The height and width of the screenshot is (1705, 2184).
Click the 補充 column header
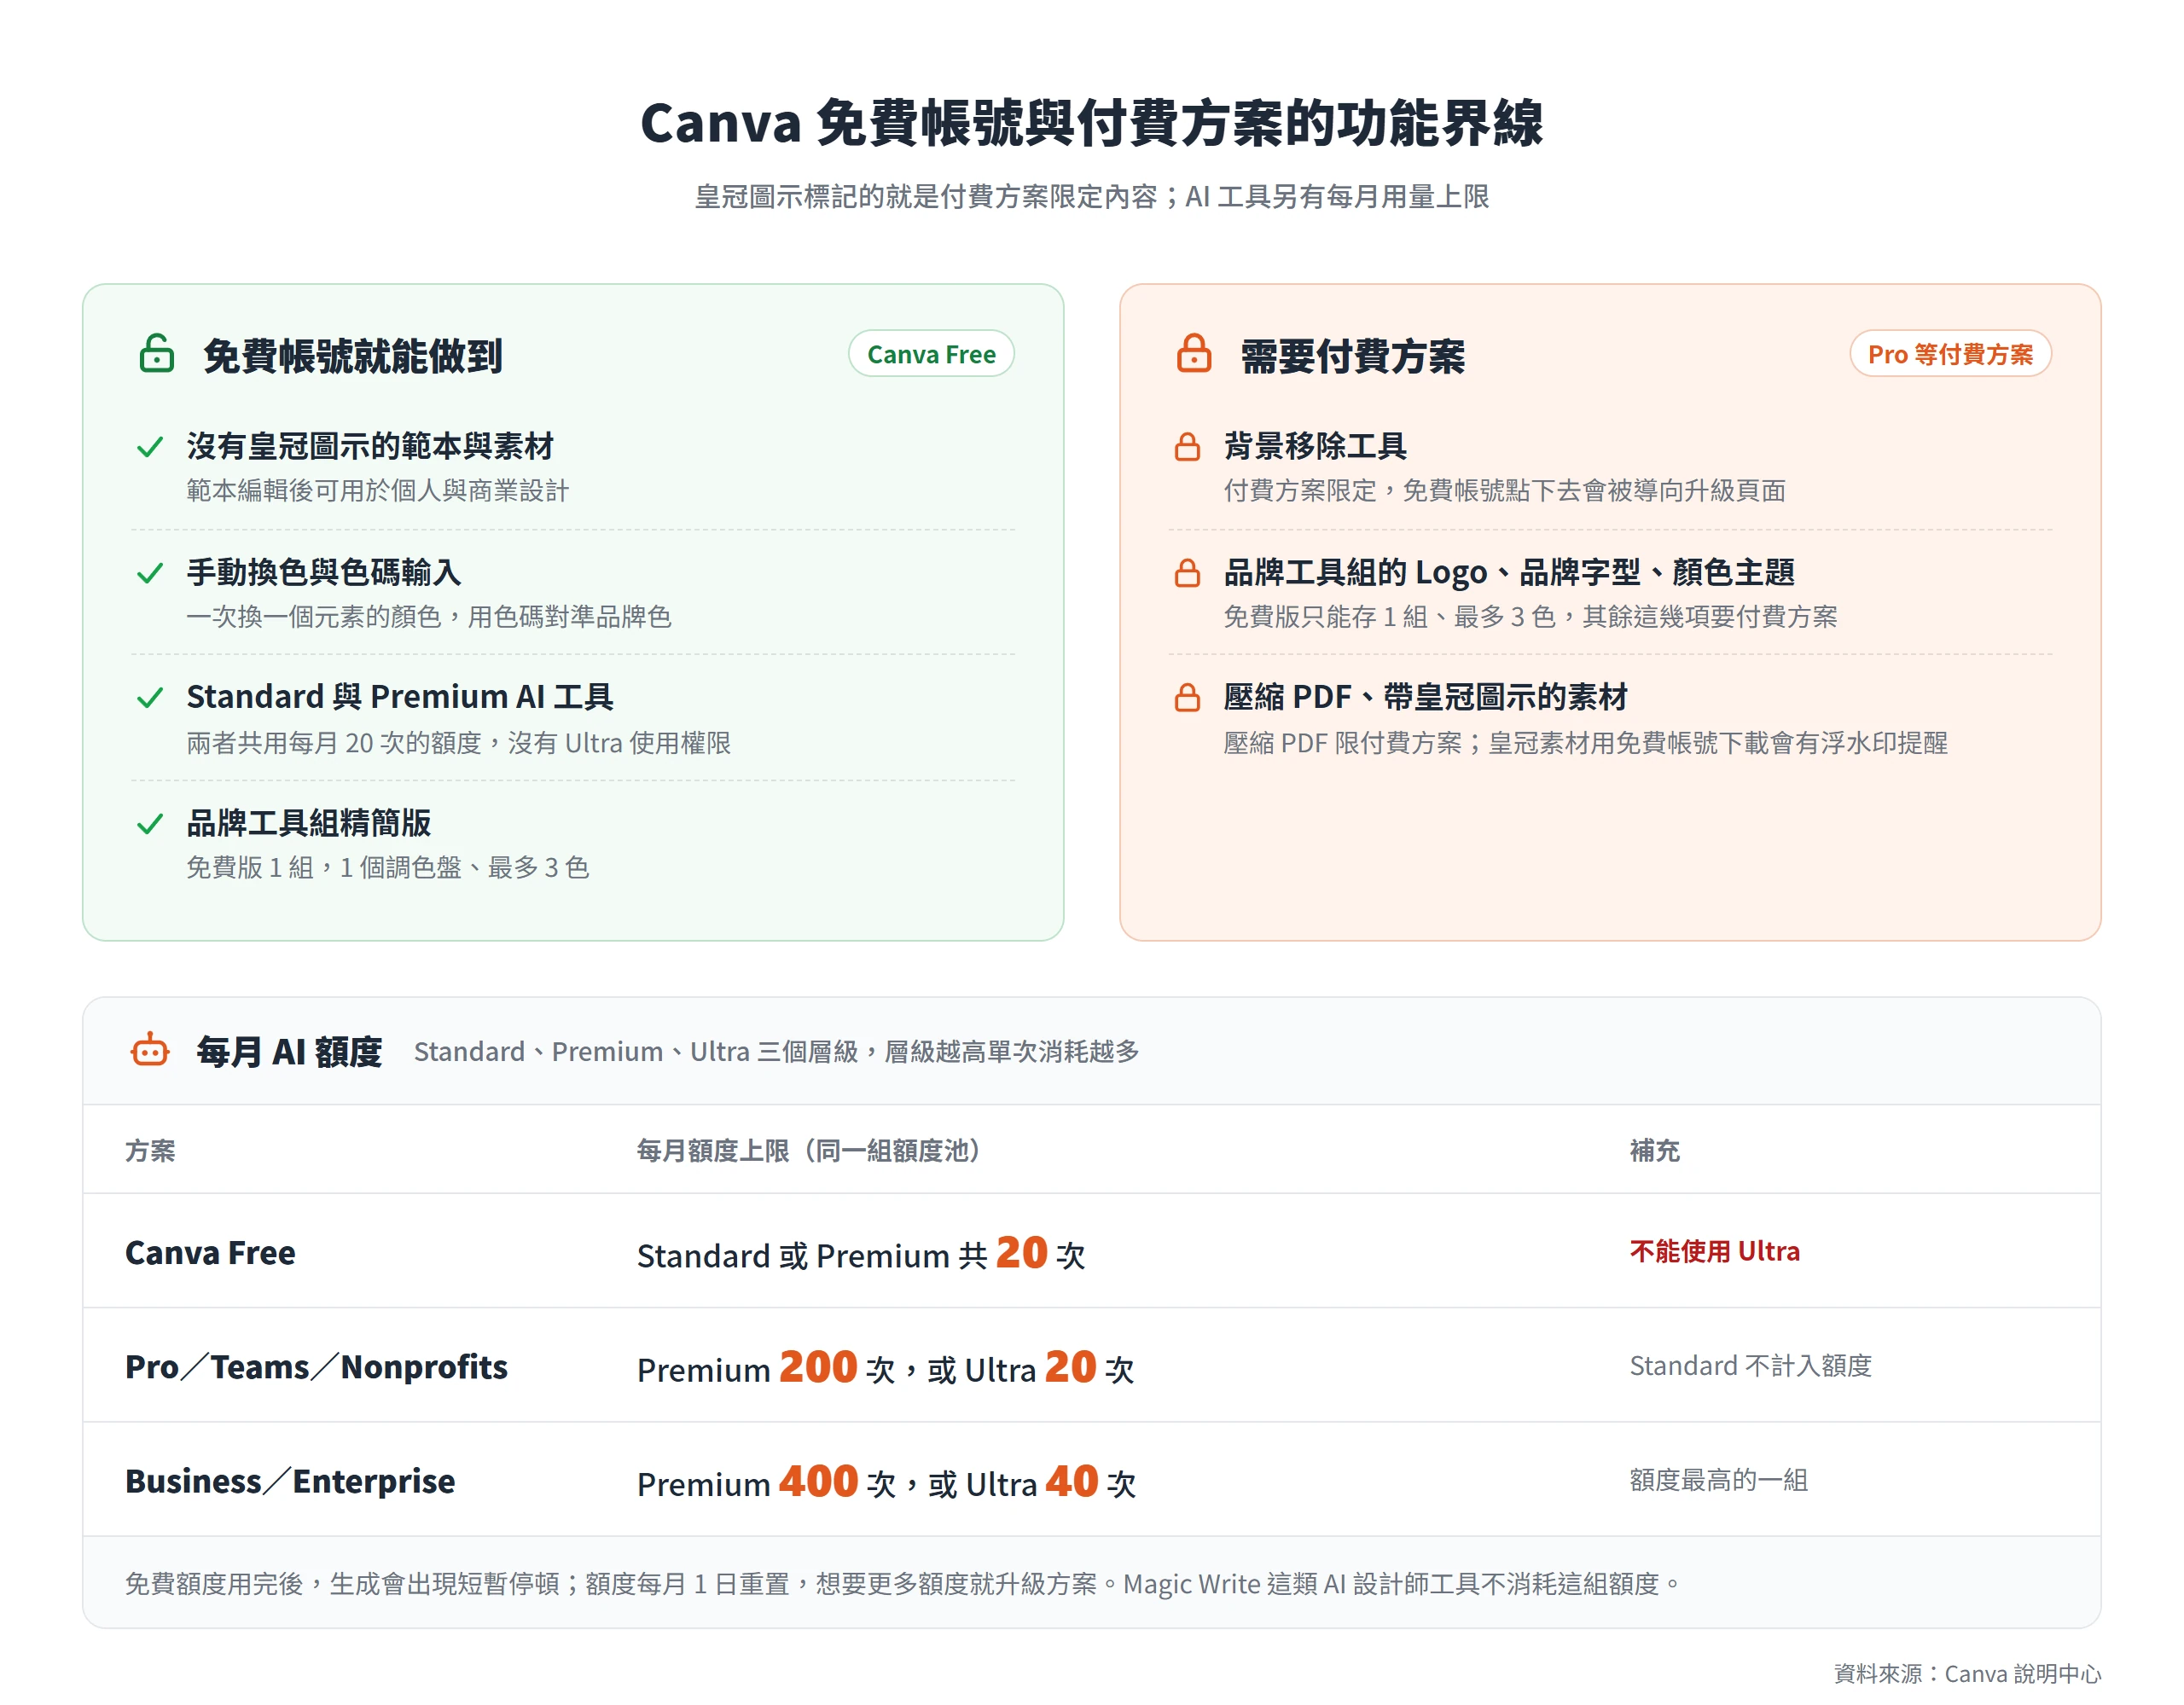[x=1654, y=1150]
